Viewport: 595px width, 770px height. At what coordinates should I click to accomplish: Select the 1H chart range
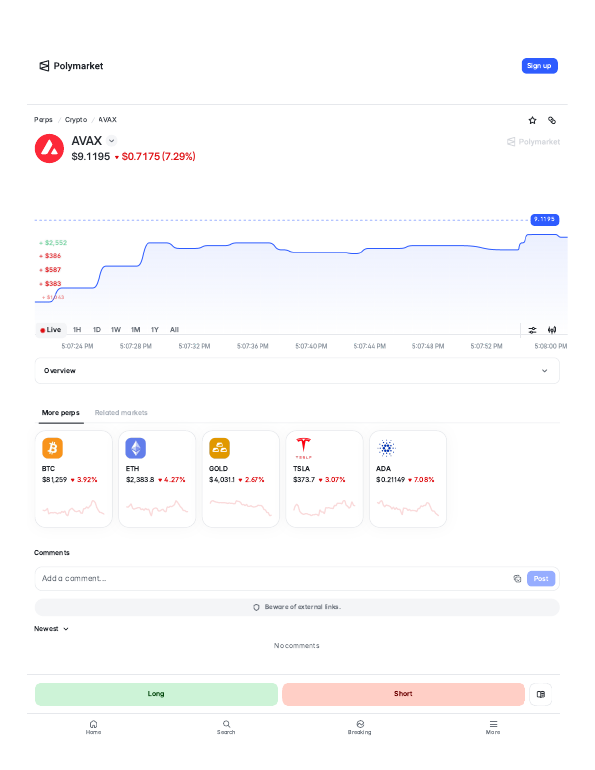click(x=77, y=330)
